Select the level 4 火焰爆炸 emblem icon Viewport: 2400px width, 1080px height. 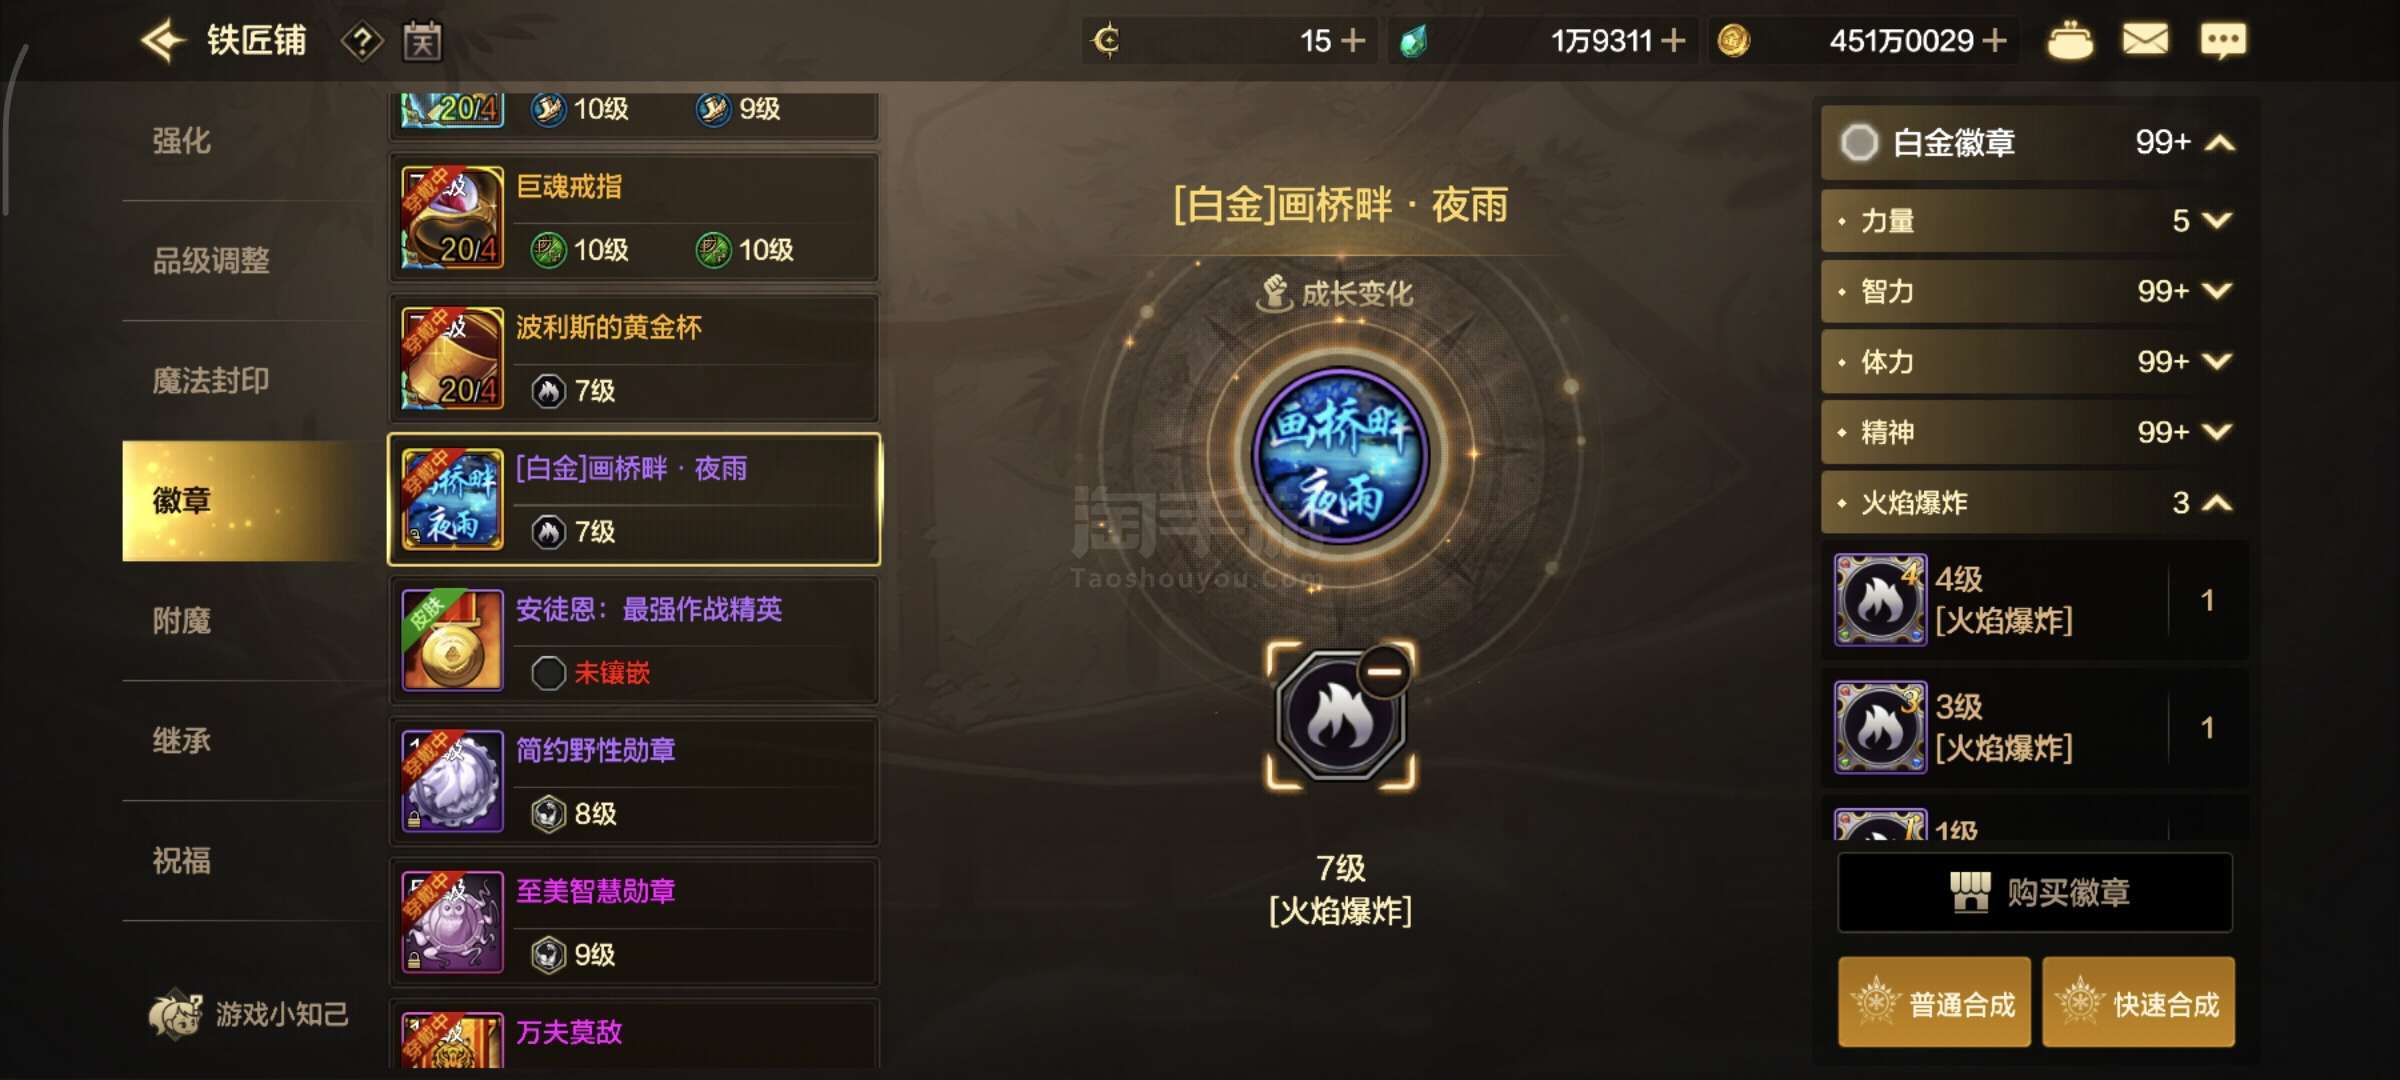pyautogui.click(x=1879, y=600)
